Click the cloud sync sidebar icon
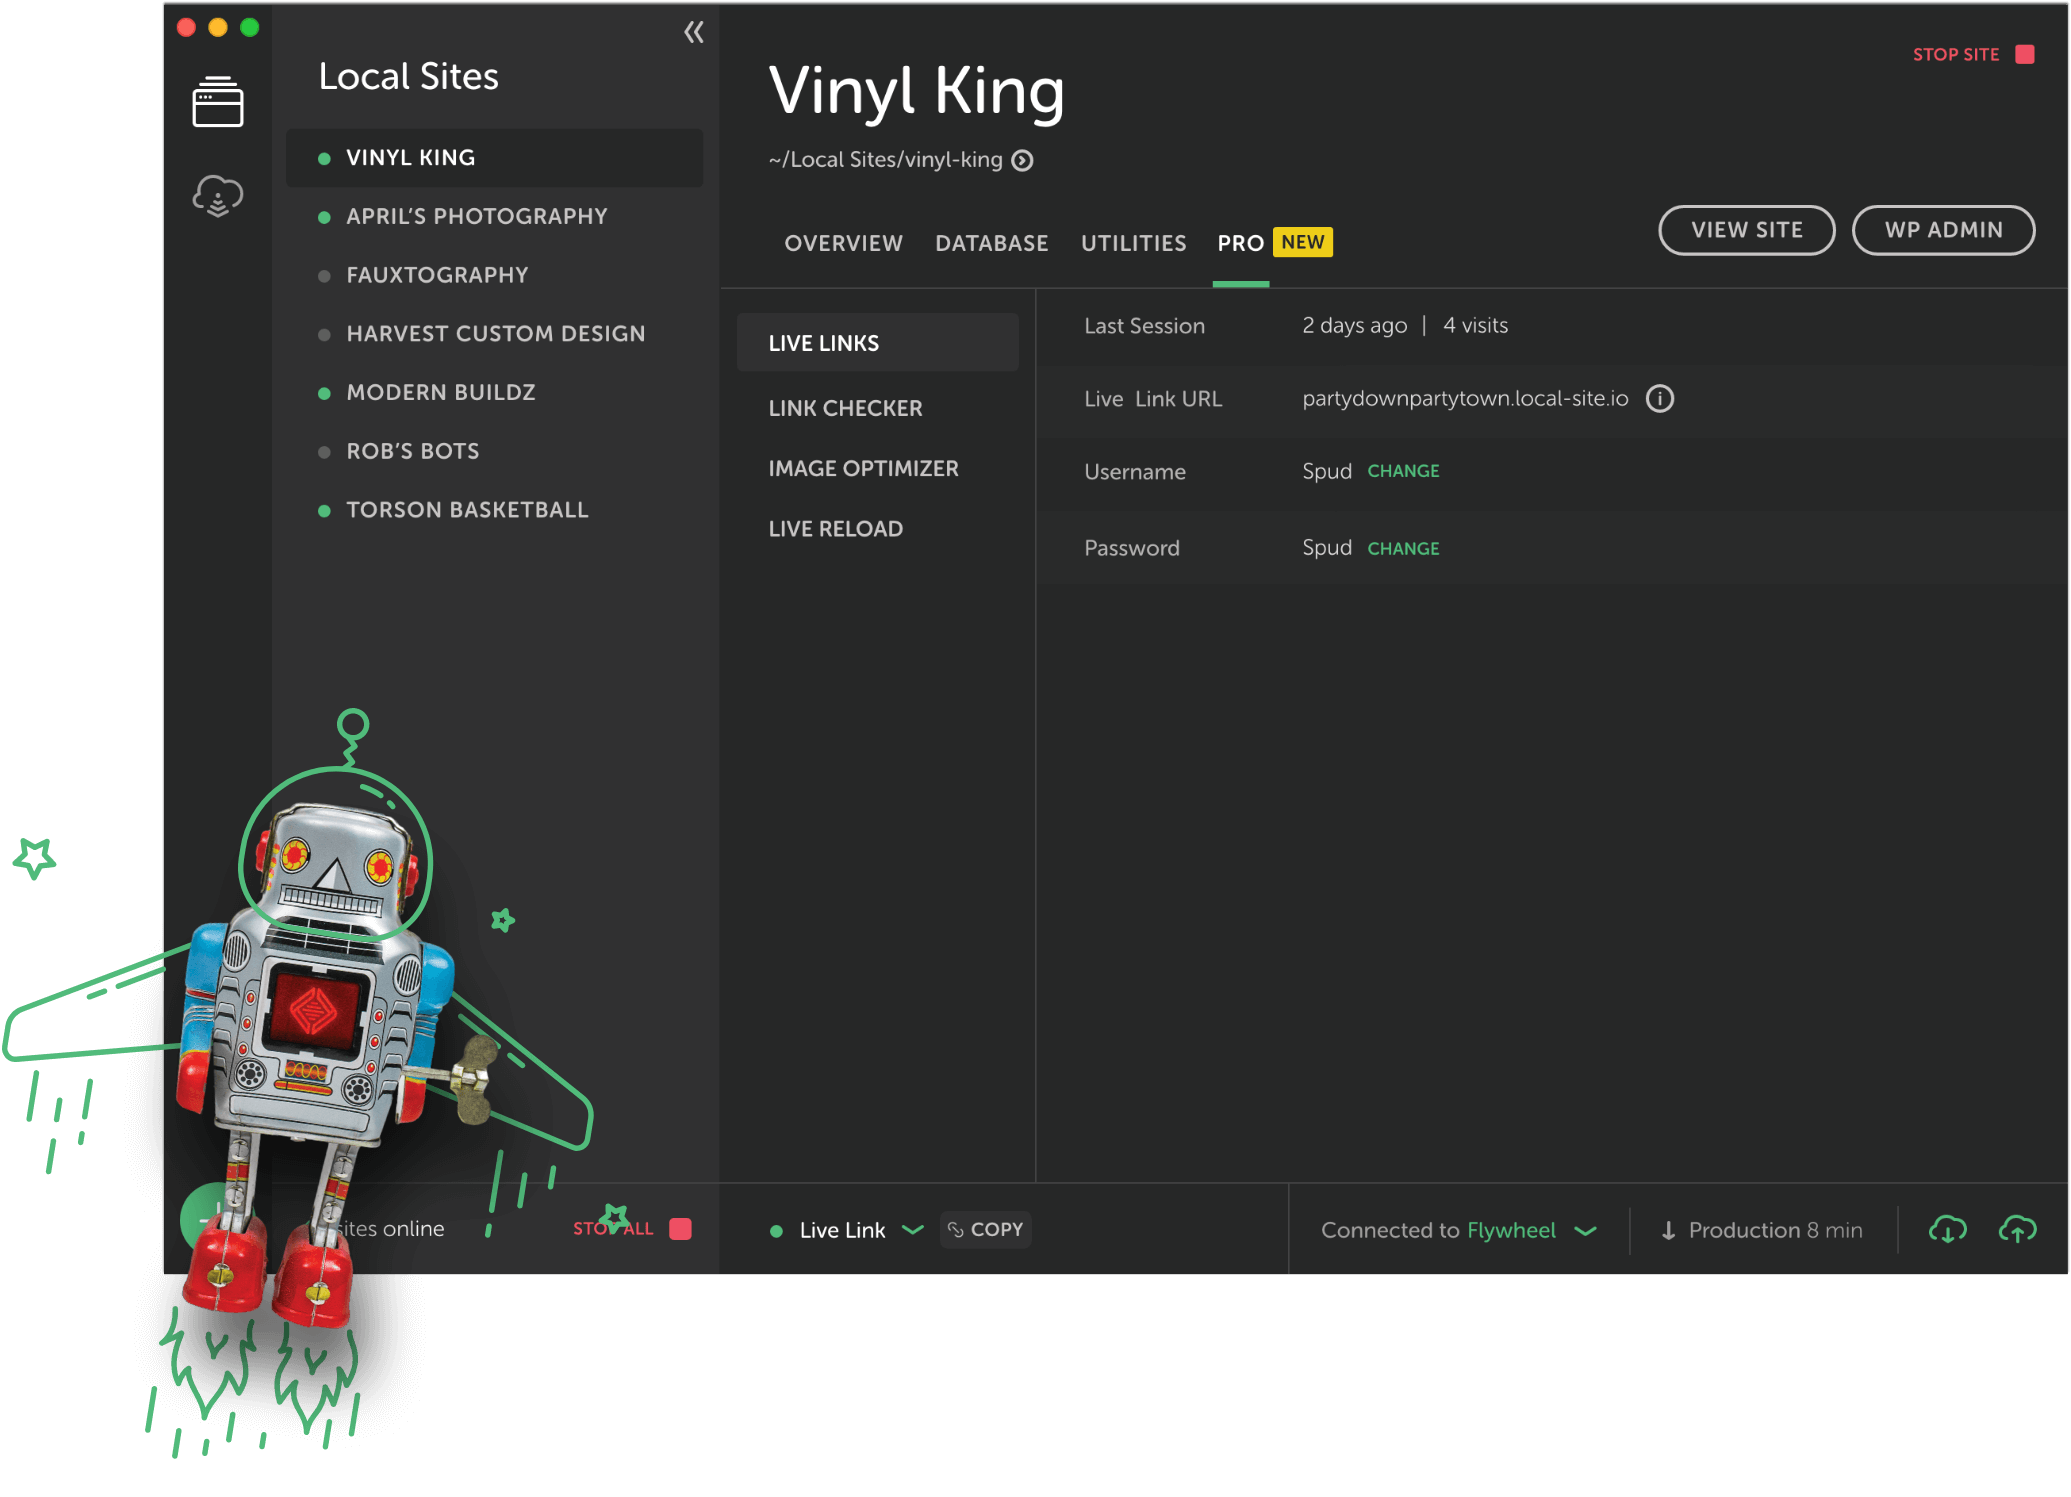This screenshot has width=2071, height=1497. (217, 195)
